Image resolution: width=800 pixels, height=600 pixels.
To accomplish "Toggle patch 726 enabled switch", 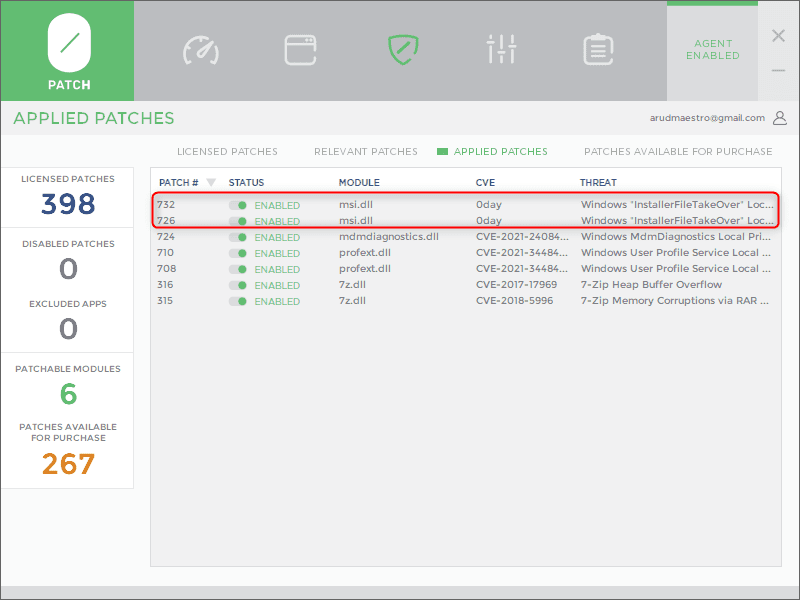I will 238,221.
